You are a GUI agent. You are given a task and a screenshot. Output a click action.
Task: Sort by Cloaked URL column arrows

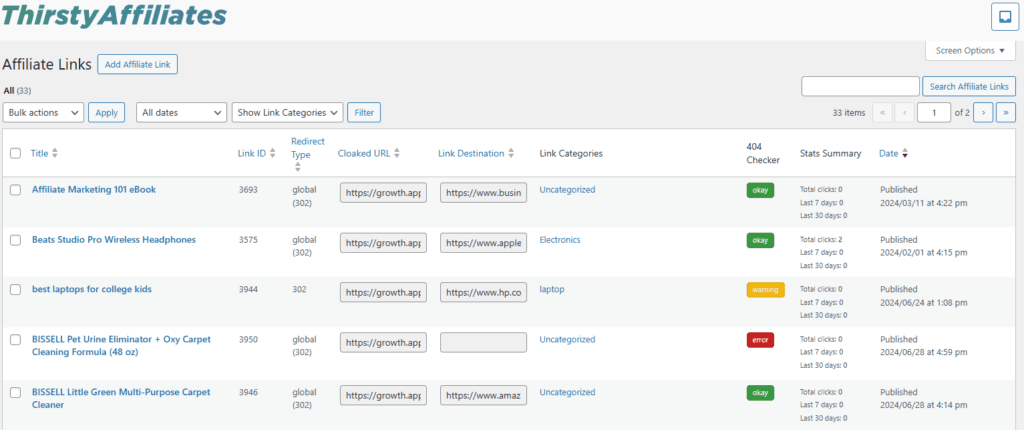point(396,154)
